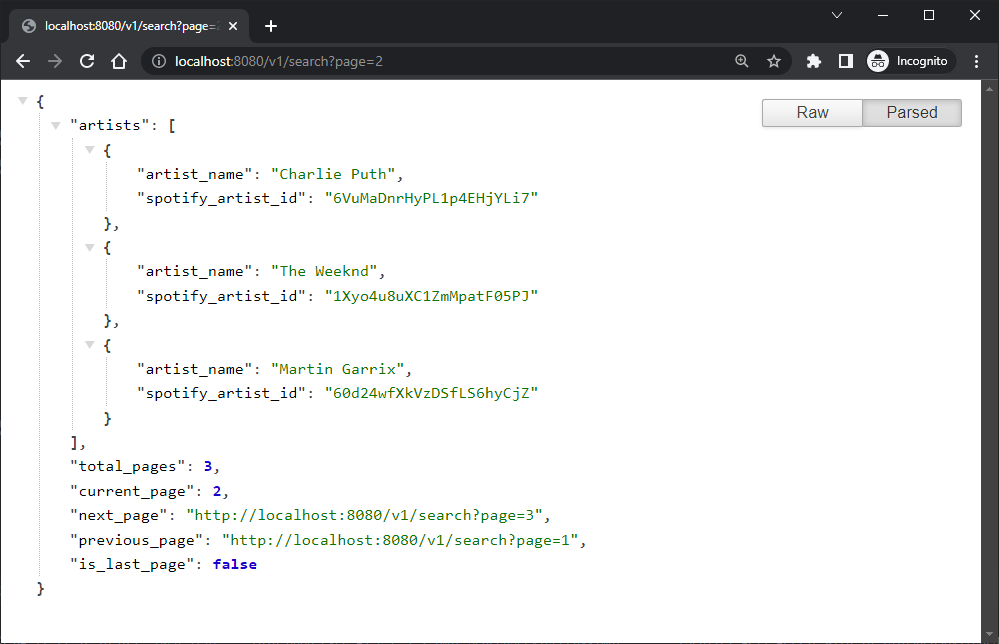The width and height of the screenshot is (999, 644).
Task: Collapse the root JSON object
Action: tap(22, 100)
